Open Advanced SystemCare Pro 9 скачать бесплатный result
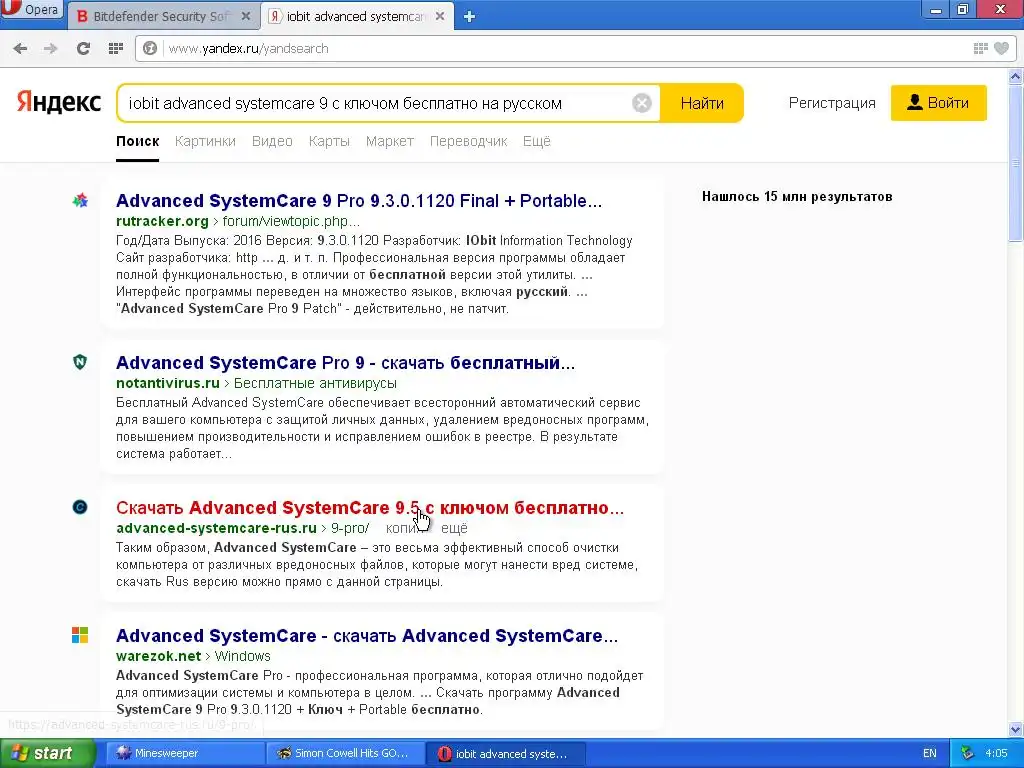This screenshot has height=768, width=1024. [345, 362]
